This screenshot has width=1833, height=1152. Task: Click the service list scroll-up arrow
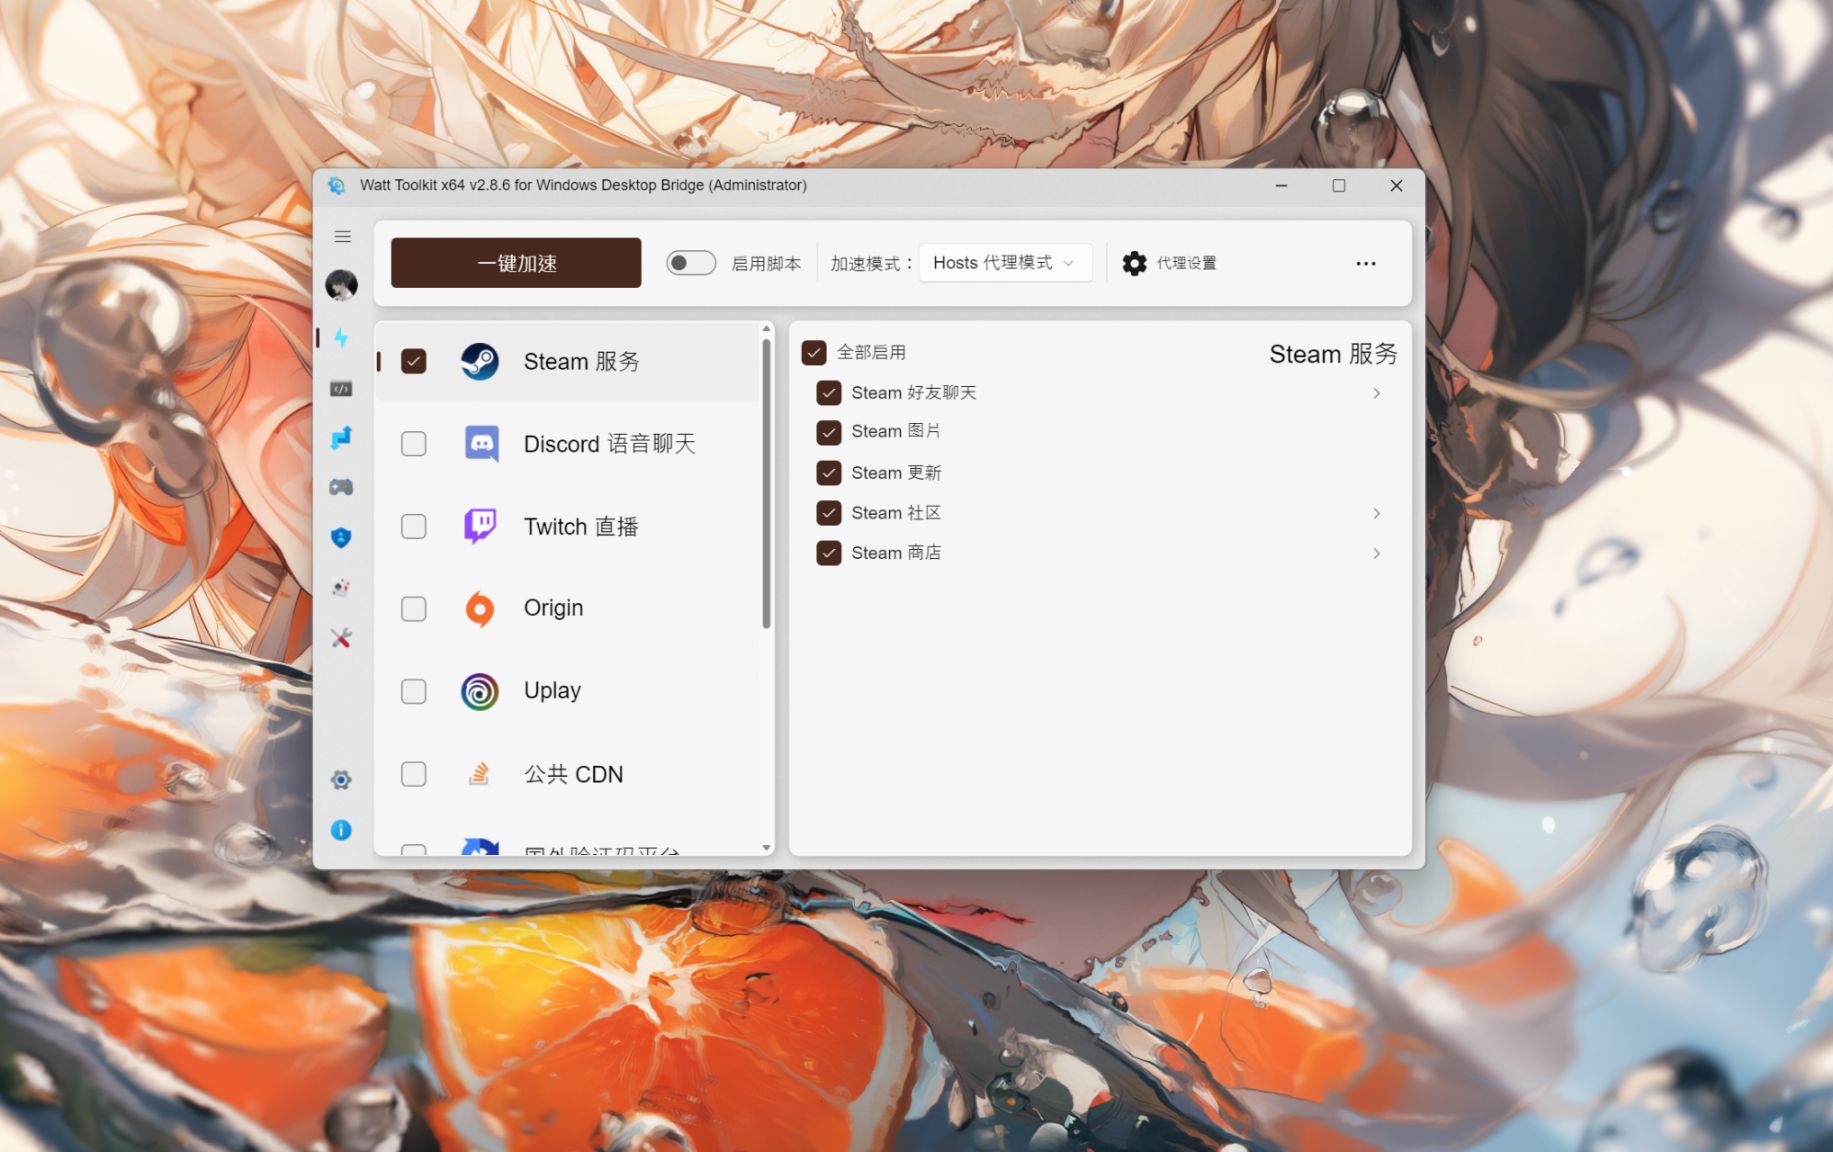(x=766, y=328)
